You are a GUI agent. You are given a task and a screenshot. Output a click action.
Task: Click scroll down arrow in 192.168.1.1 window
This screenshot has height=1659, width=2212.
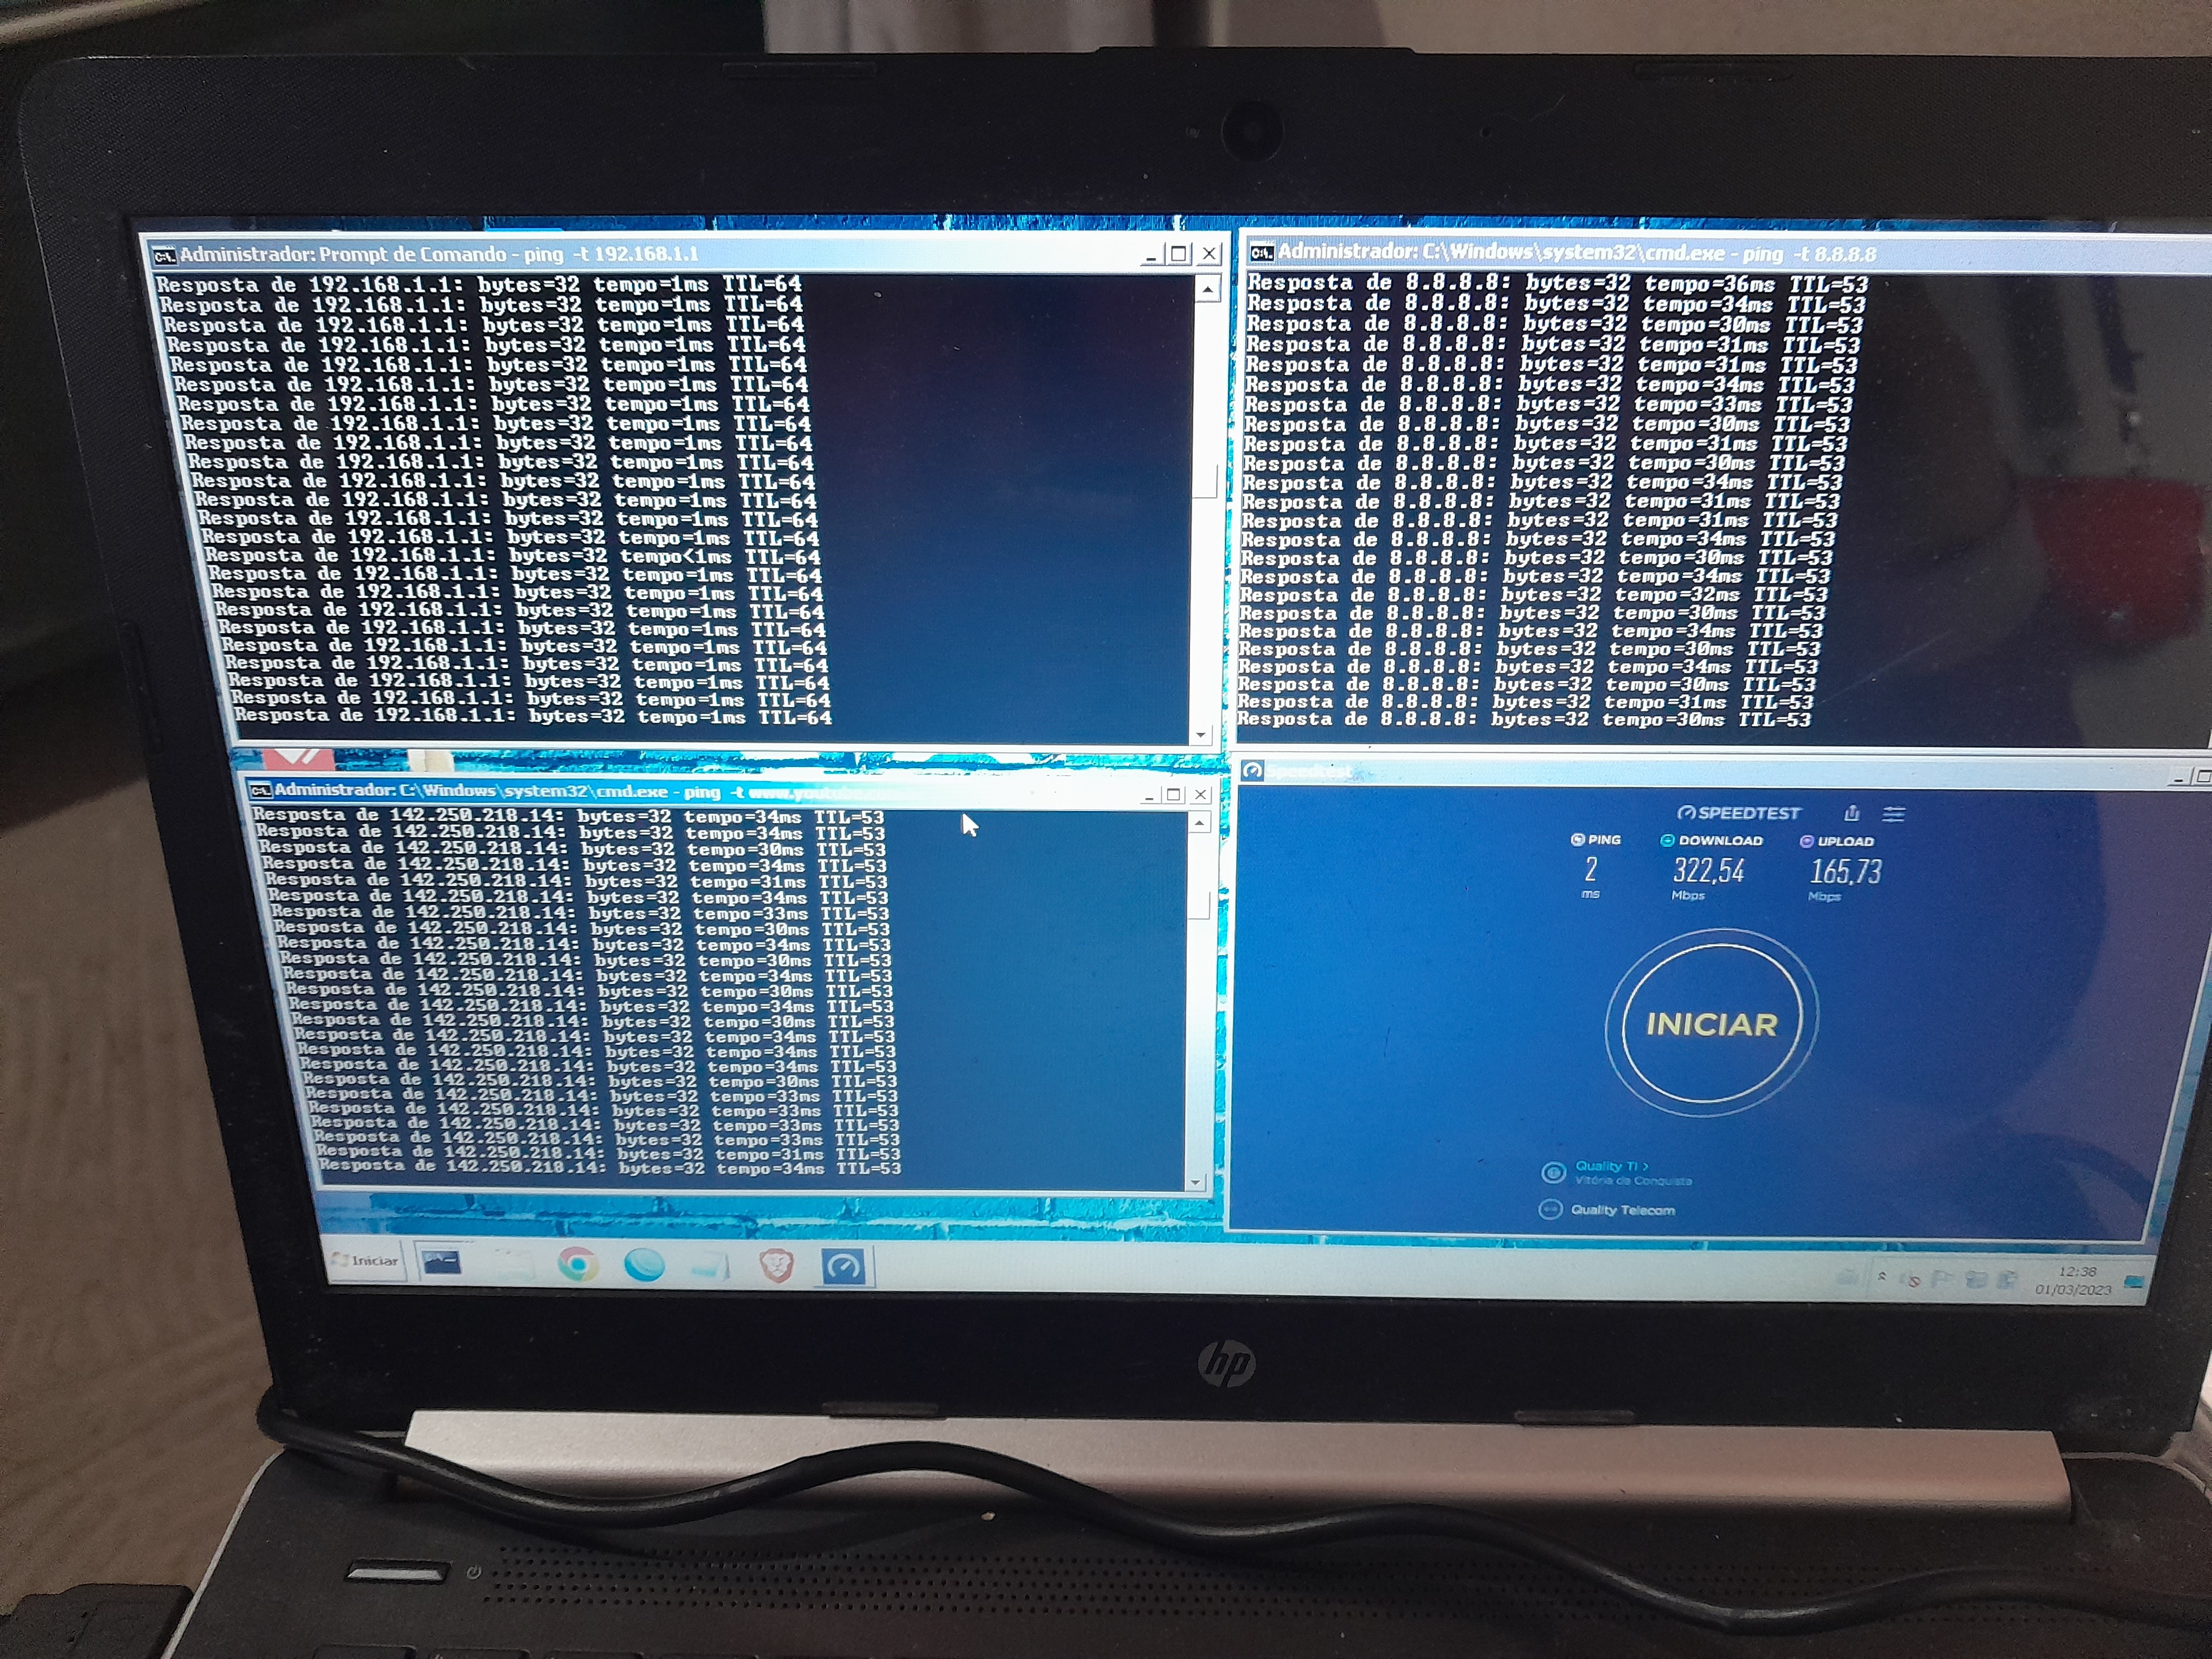coord(1201,735)
